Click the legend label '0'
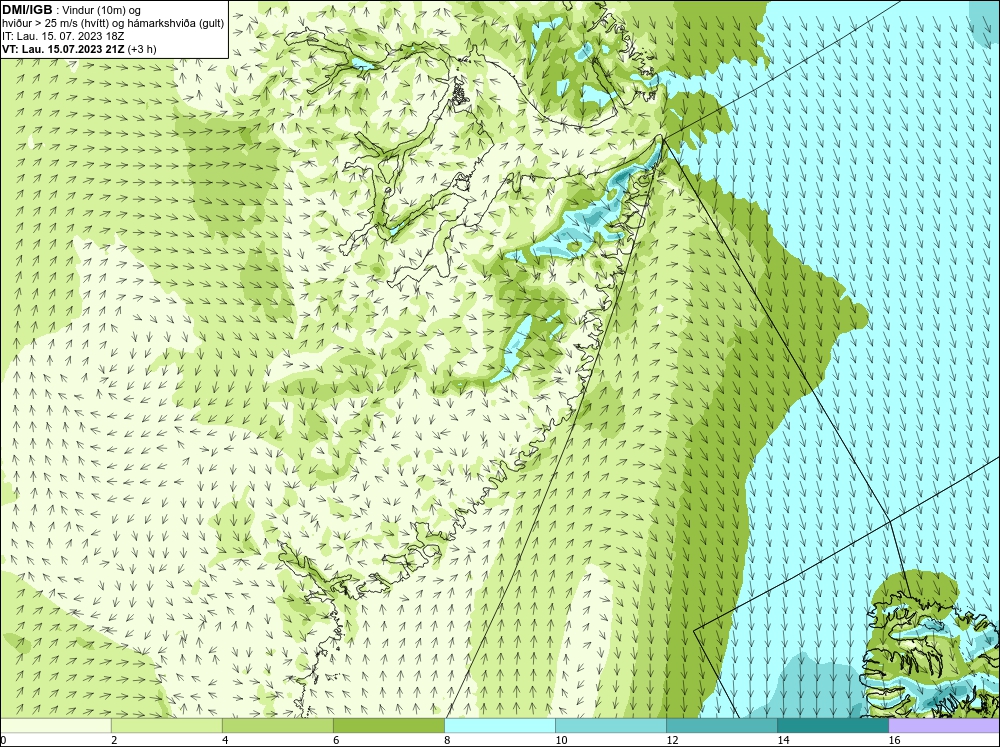Viewport: 1000px width, 747px height. pos(3,740)
